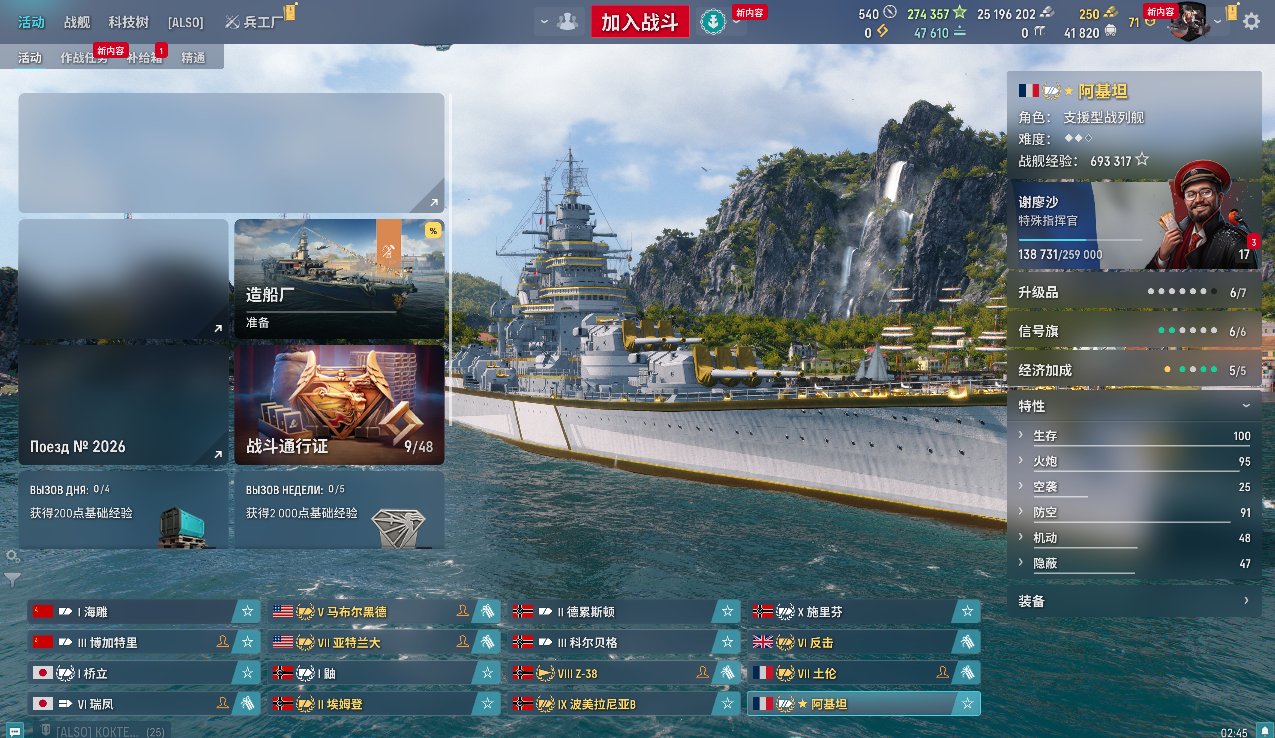
Task: Click the red 加入战斗 battle button
Action: coord(640,21)
